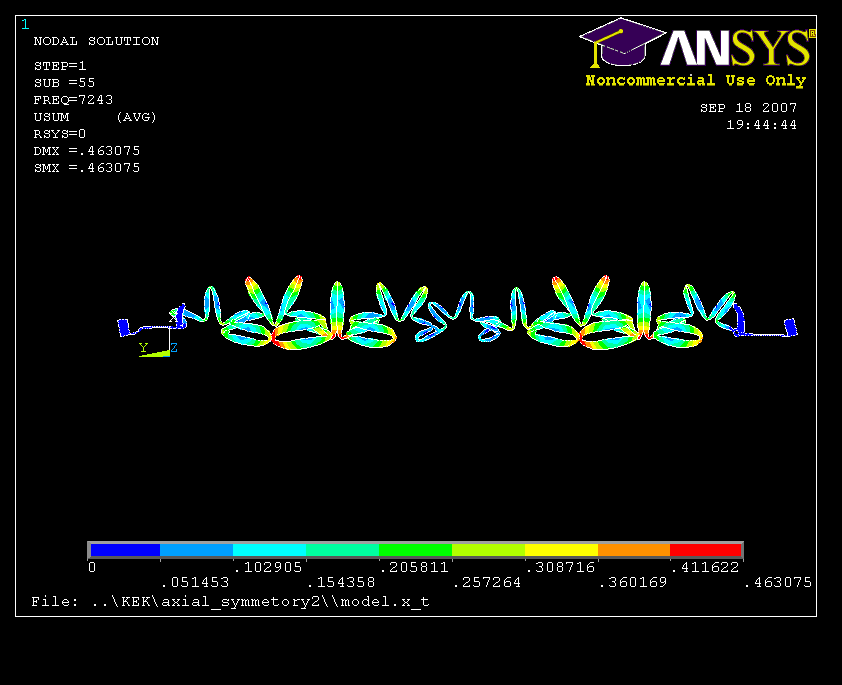
Task: Click the USUM (AVG) label
Action: (95, 117)
